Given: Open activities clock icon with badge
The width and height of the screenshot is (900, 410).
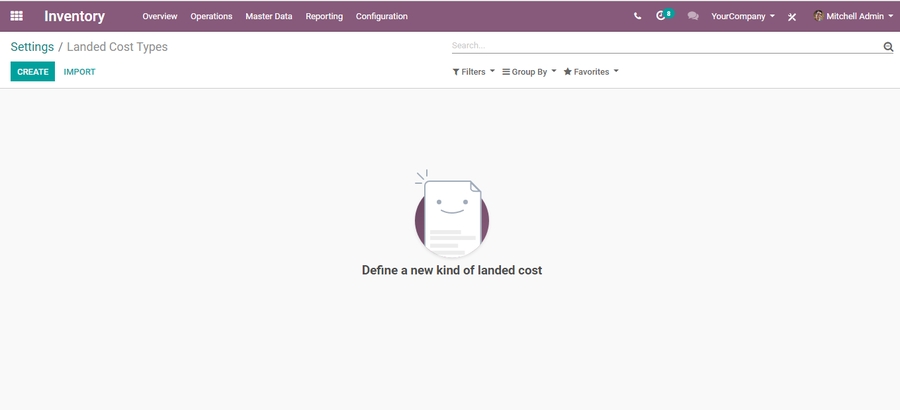Looking at the screenshot, I should [661, 16].
